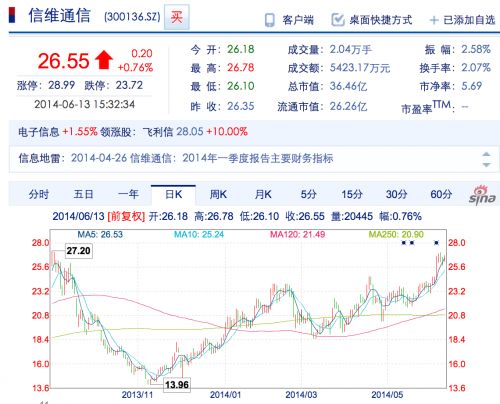Open the 客户端 client link
500x404 pixels.
(x=298, y=20)
